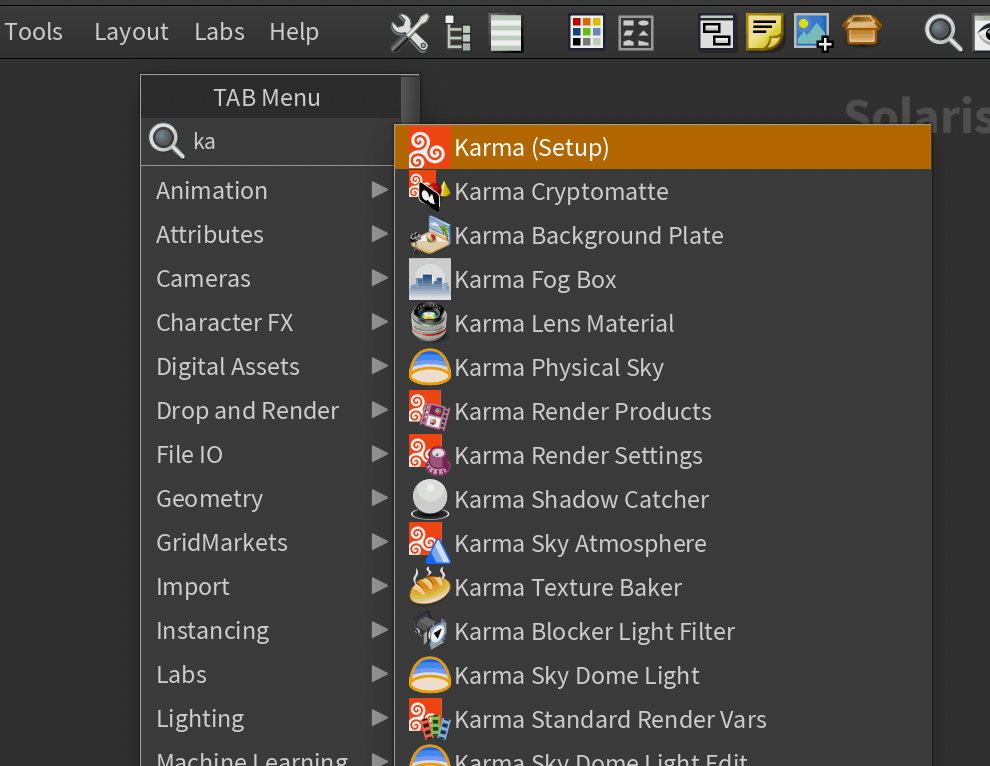
Task: Click the Karma Shadow Catcher sphere icon
Action: (x=429, y=499)
